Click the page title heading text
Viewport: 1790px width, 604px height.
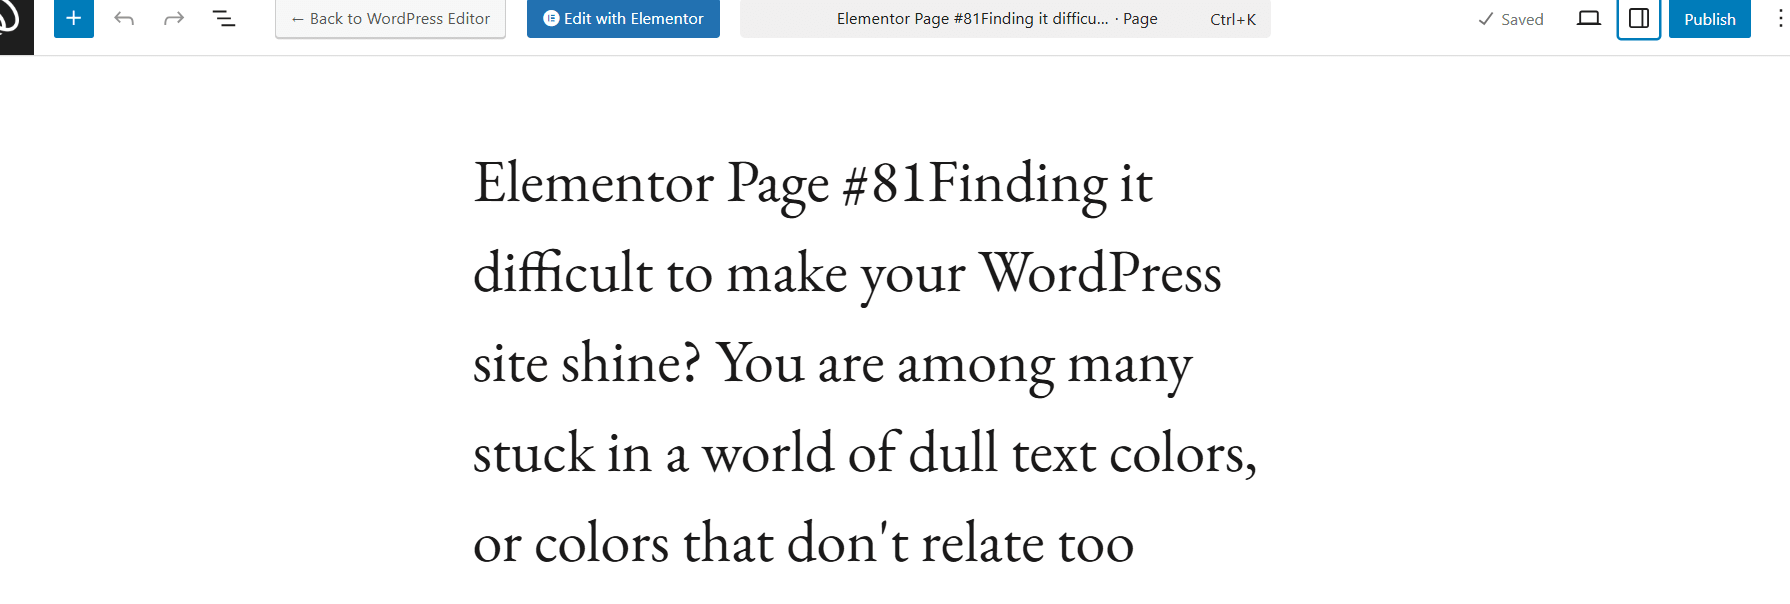[865, 363]
